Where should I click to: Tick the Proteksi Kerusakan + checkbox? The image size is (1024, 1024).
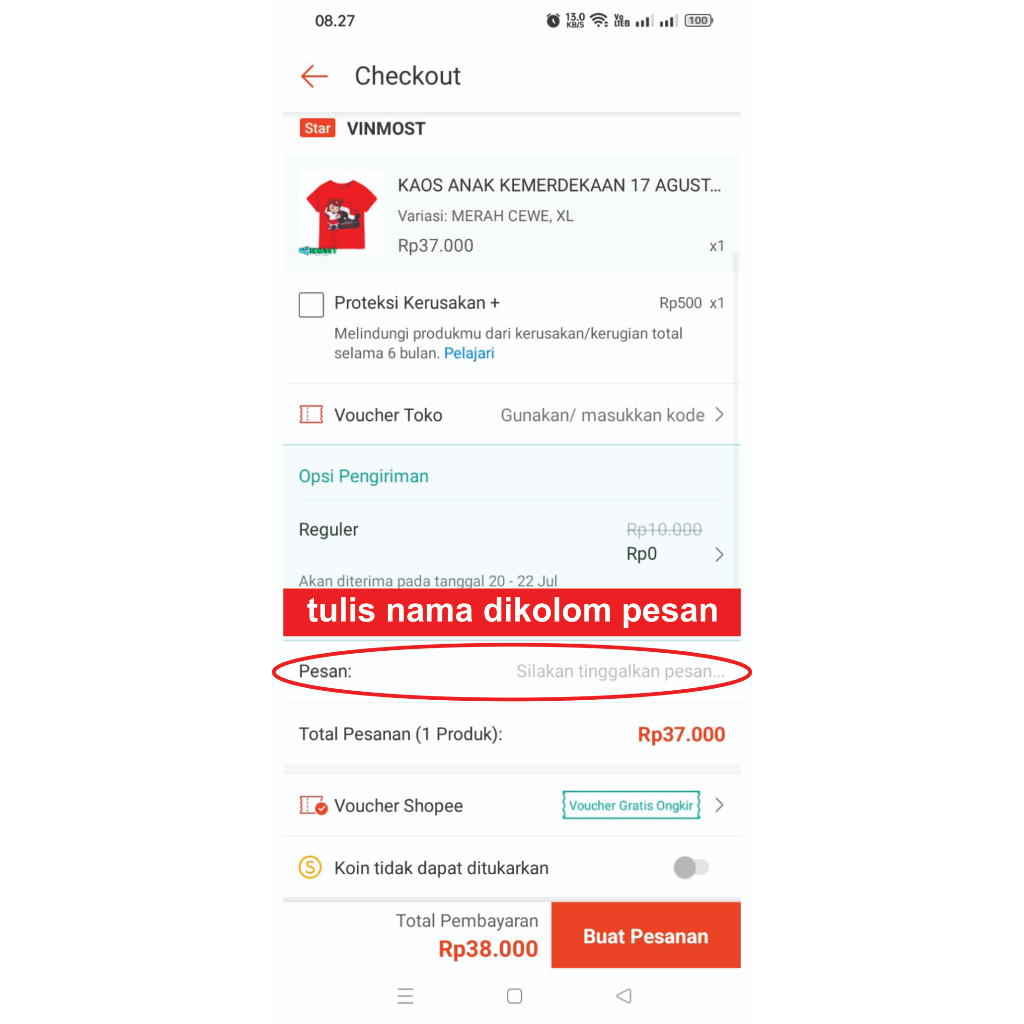[312, 304]
